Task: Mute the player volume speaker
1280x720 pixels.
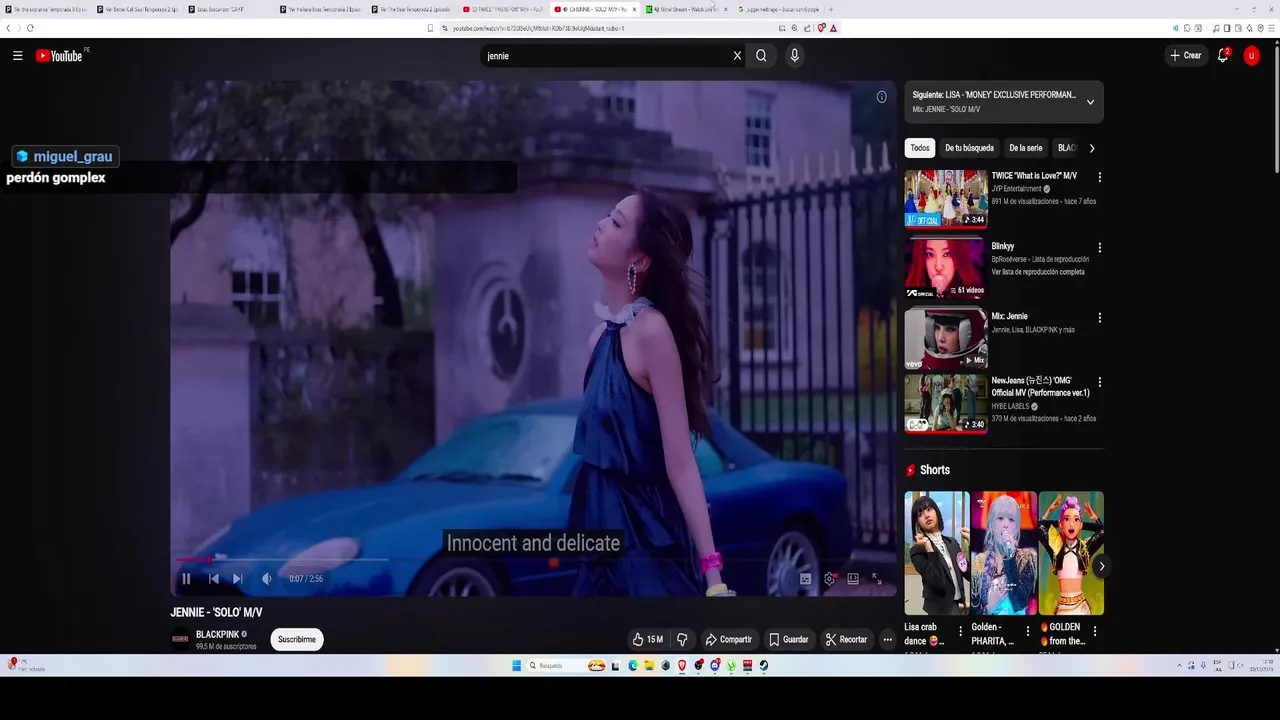Action: (266, 579)
